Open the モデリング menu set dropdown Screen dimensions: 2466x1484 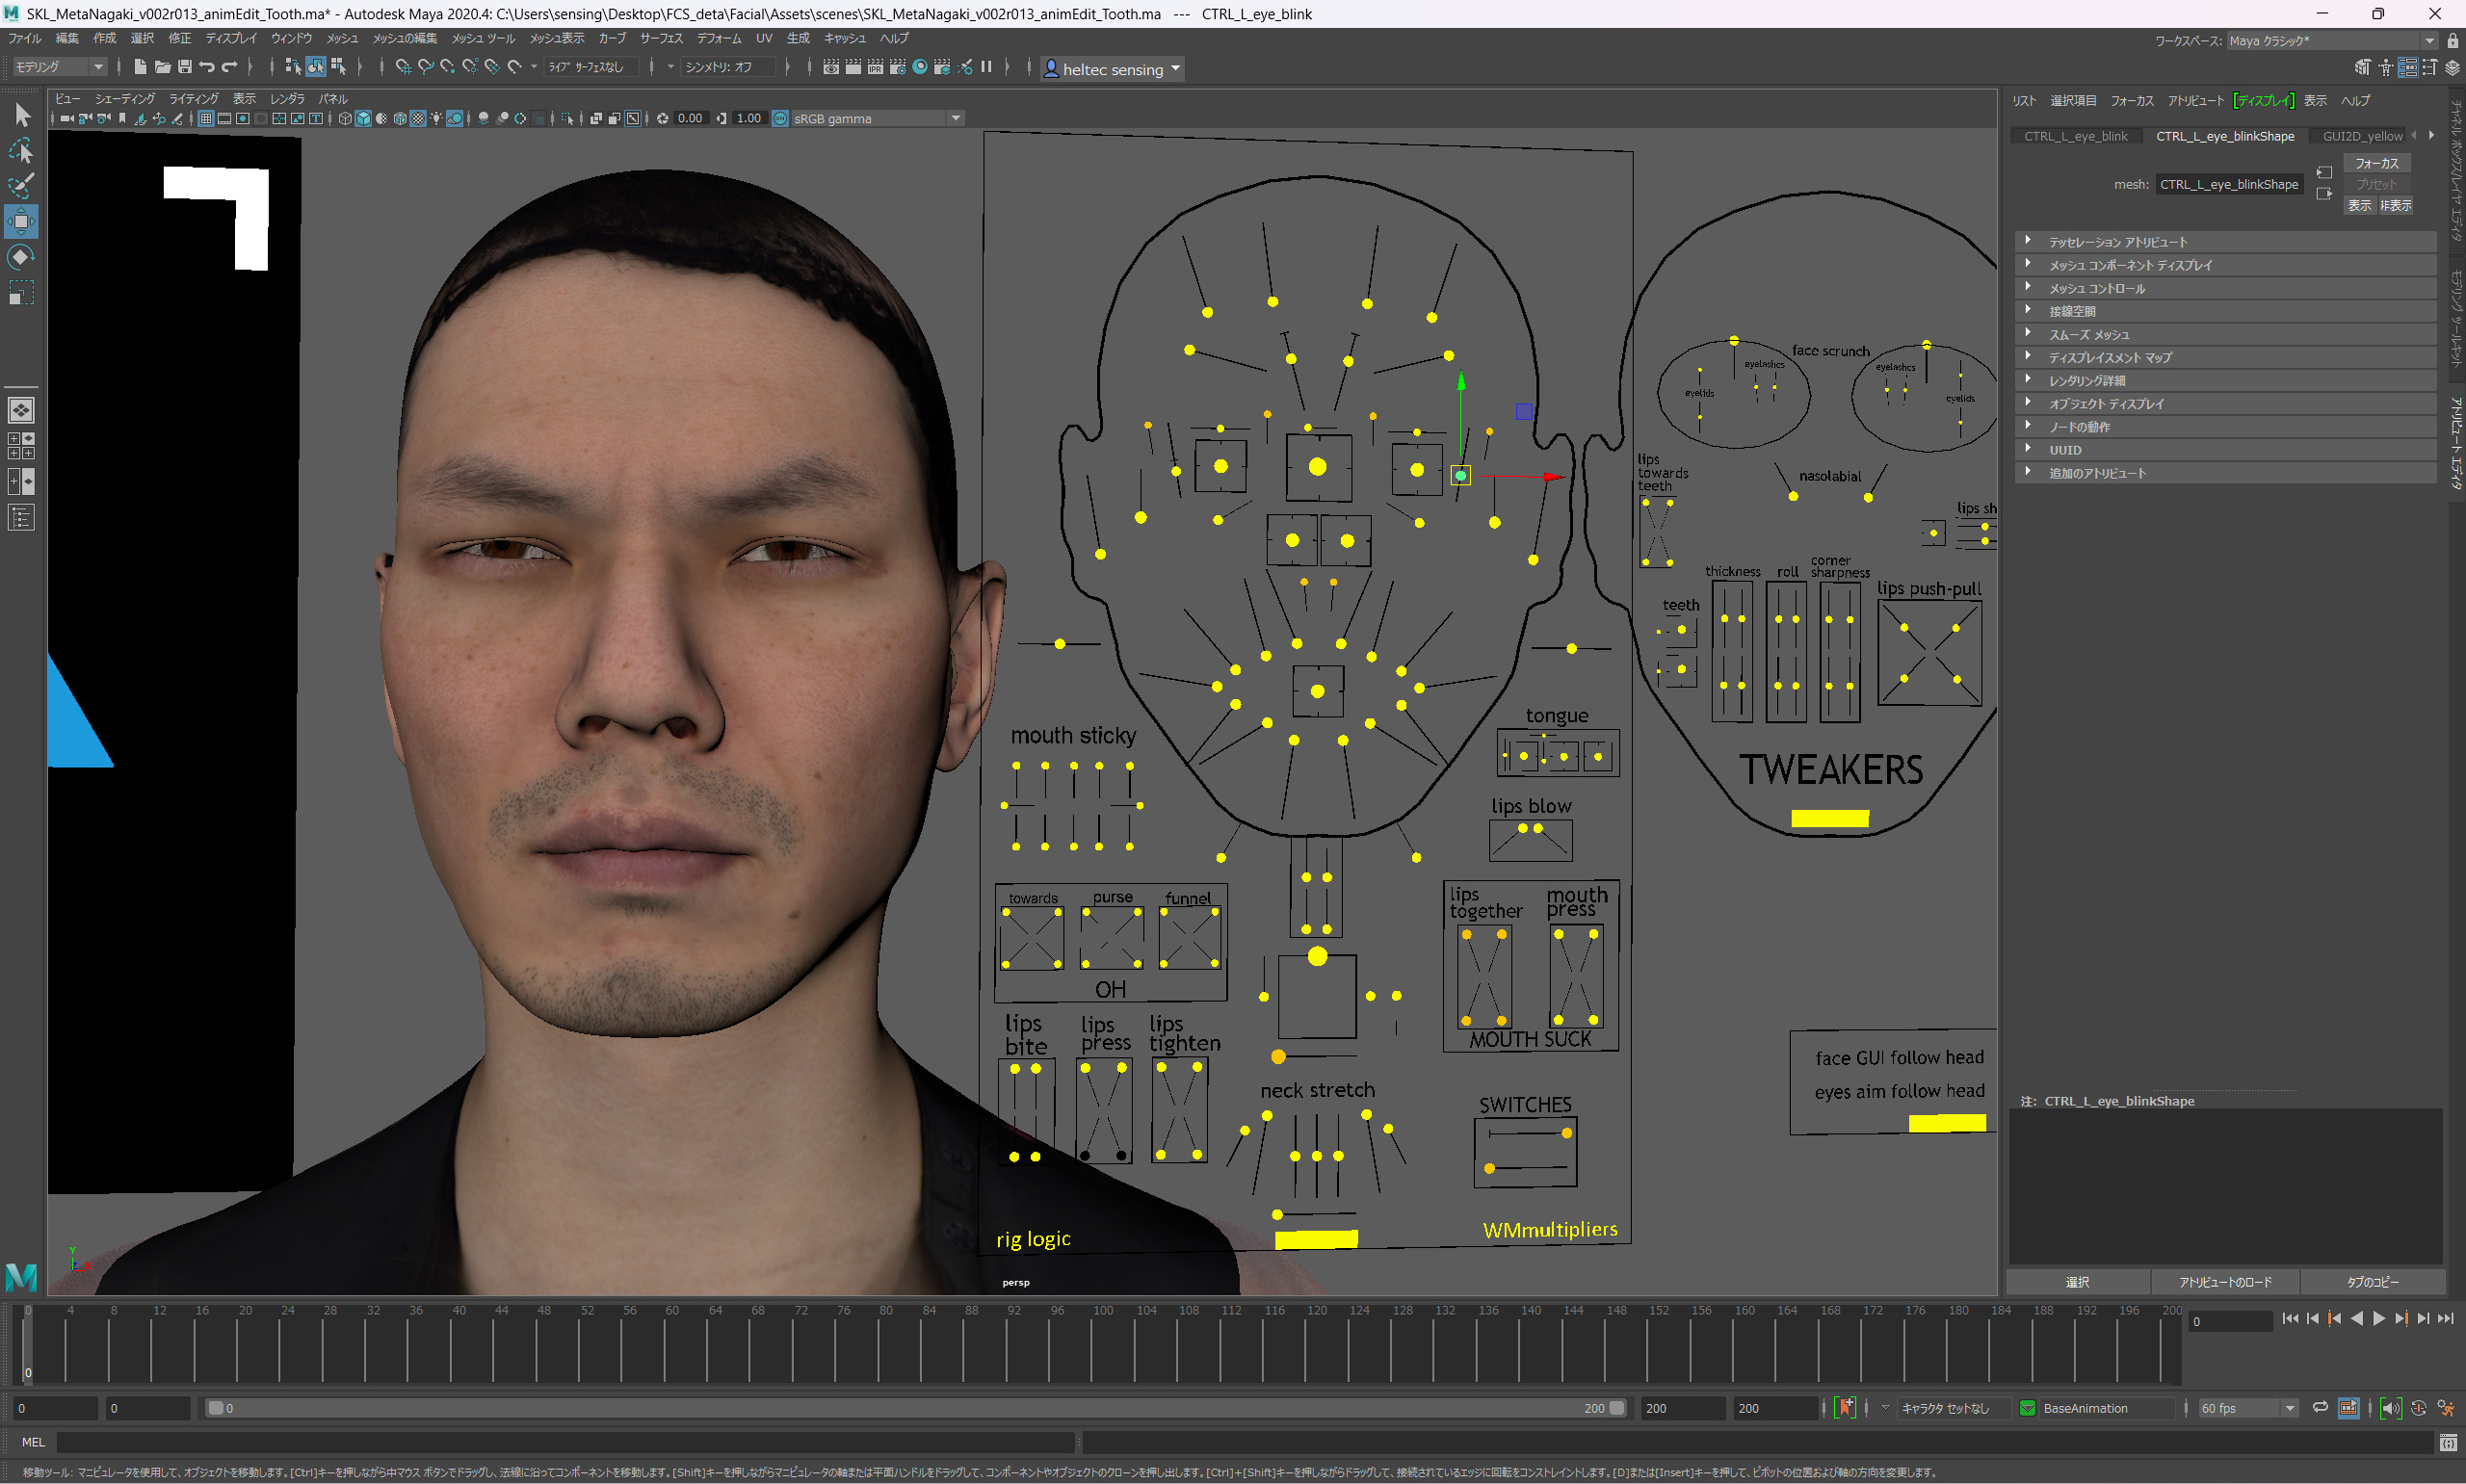pyautogui.click(x=59, y=67)
